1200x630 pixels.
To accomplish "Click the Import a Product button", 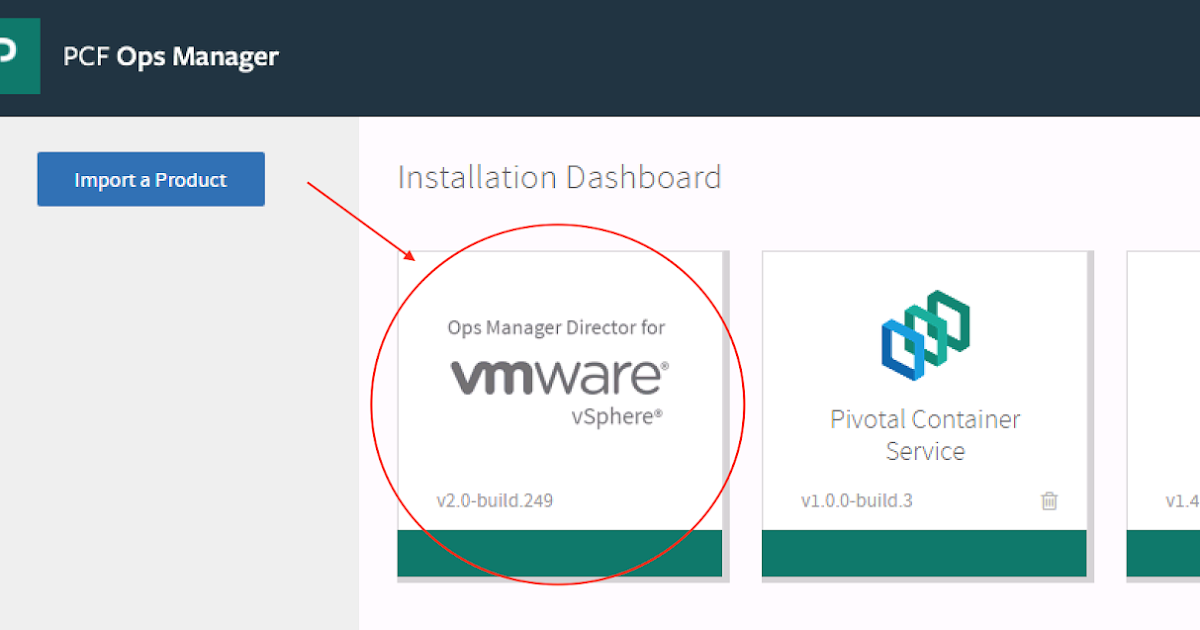I will pyautogui.click(x=151, y=180).
